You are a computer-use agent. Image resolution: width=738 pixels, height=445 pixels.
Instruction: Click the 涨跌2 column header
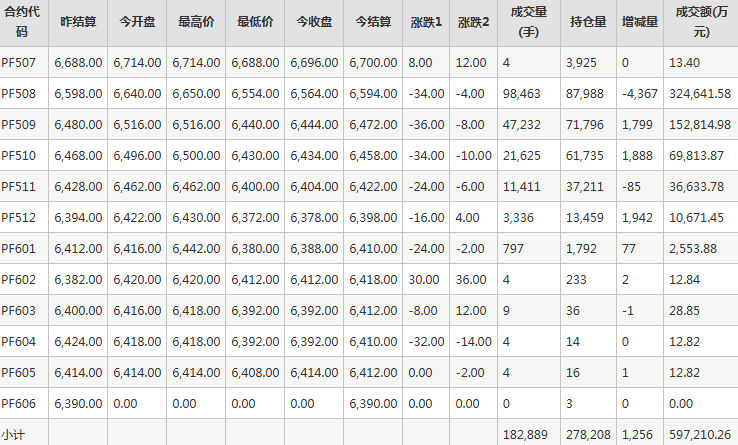473,22
